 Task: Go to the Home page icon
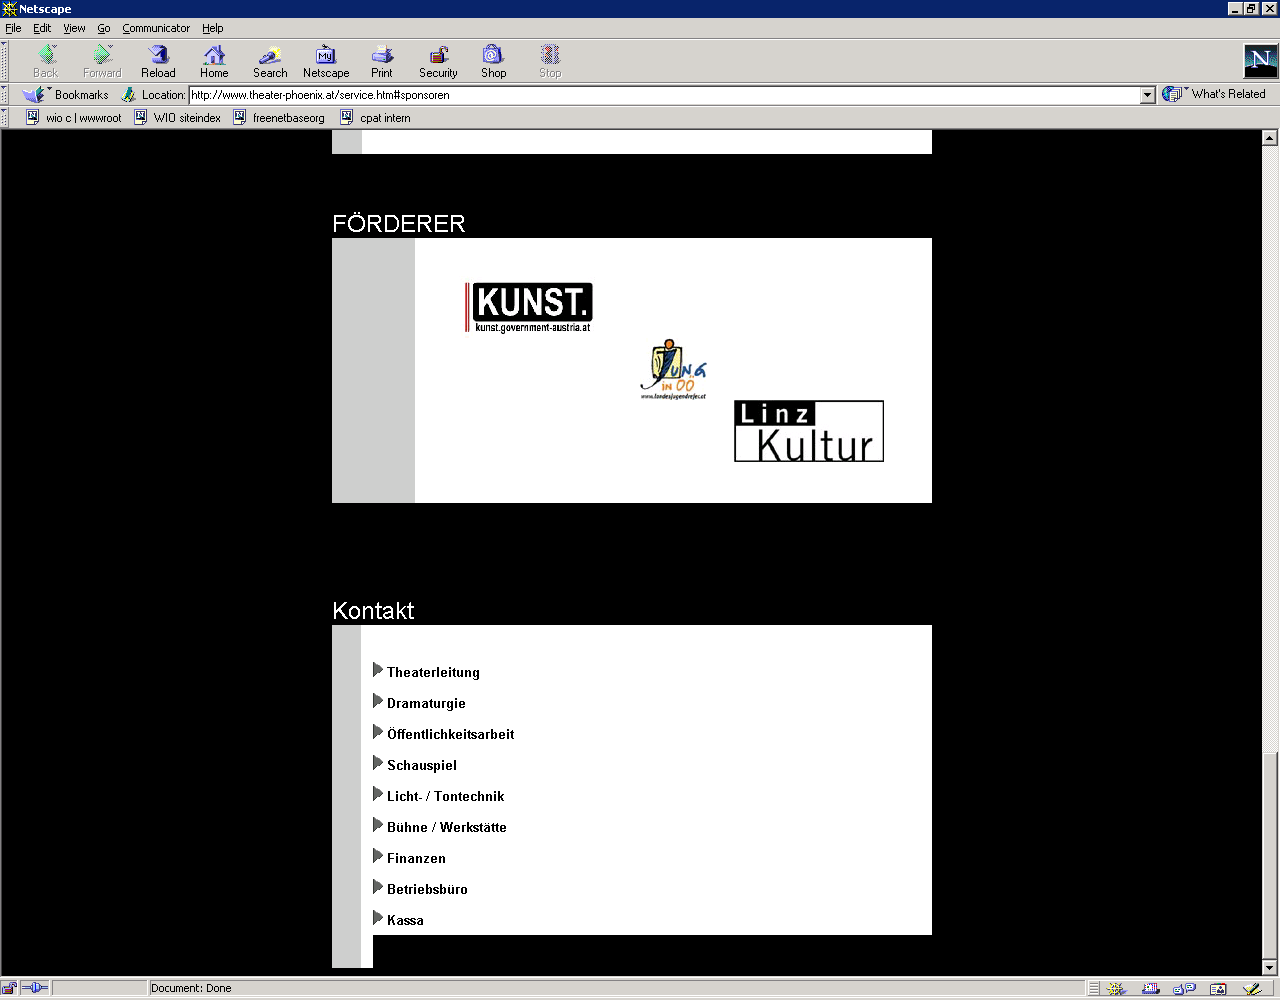pos(214,61)
